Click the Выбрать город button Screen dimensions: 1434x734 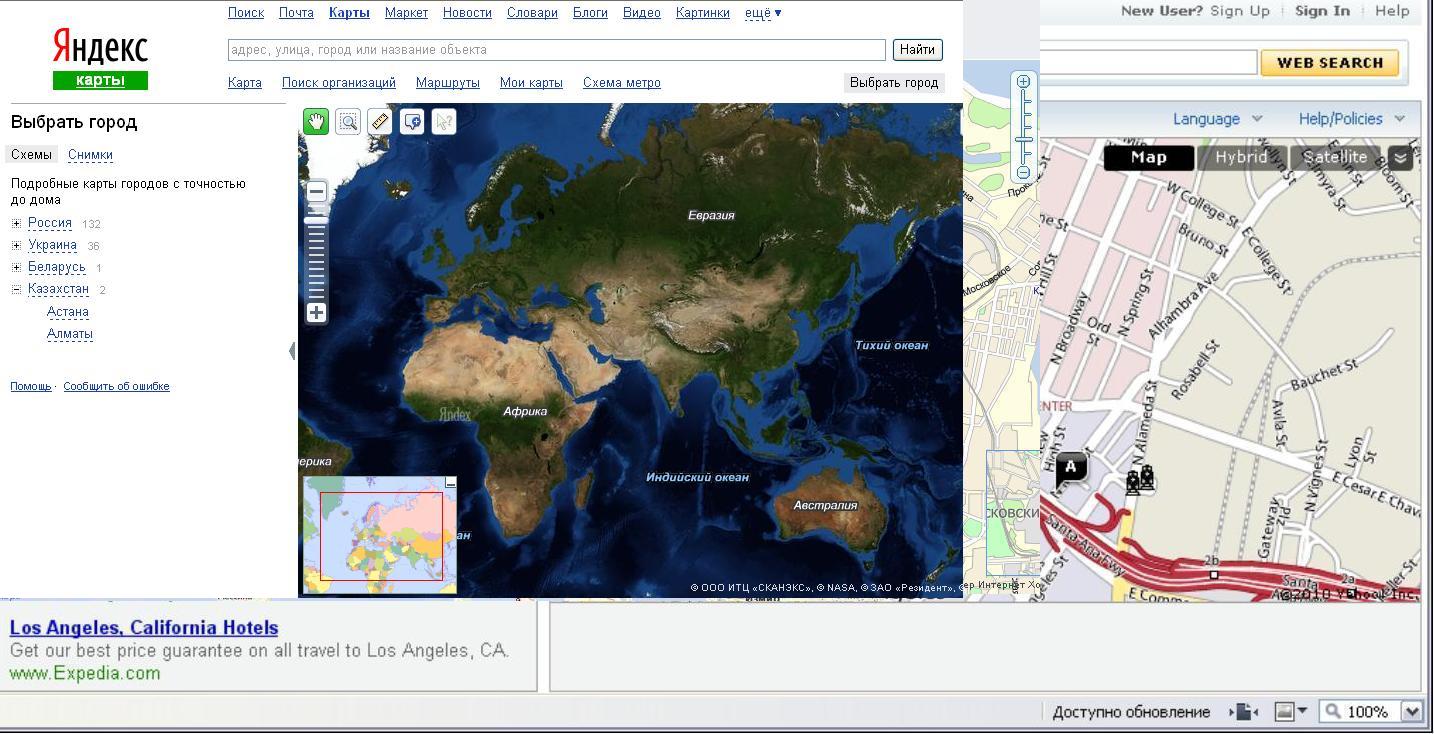click(x=894, y=83)
